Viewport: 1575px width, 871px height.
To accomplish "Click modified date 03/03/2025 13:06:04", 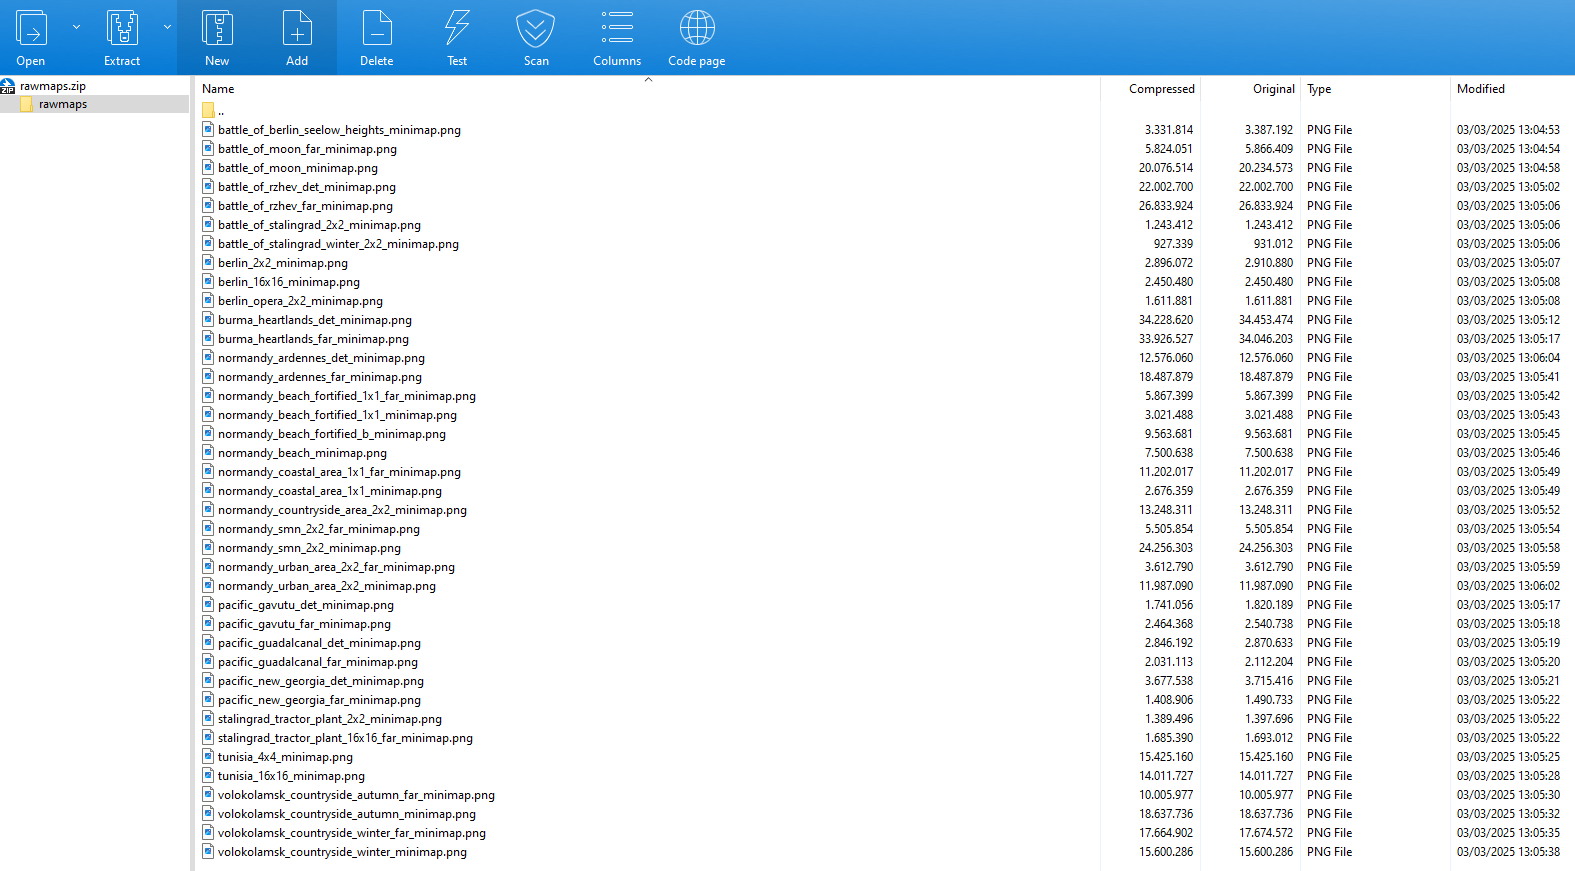I will [x=1508, y=358].
